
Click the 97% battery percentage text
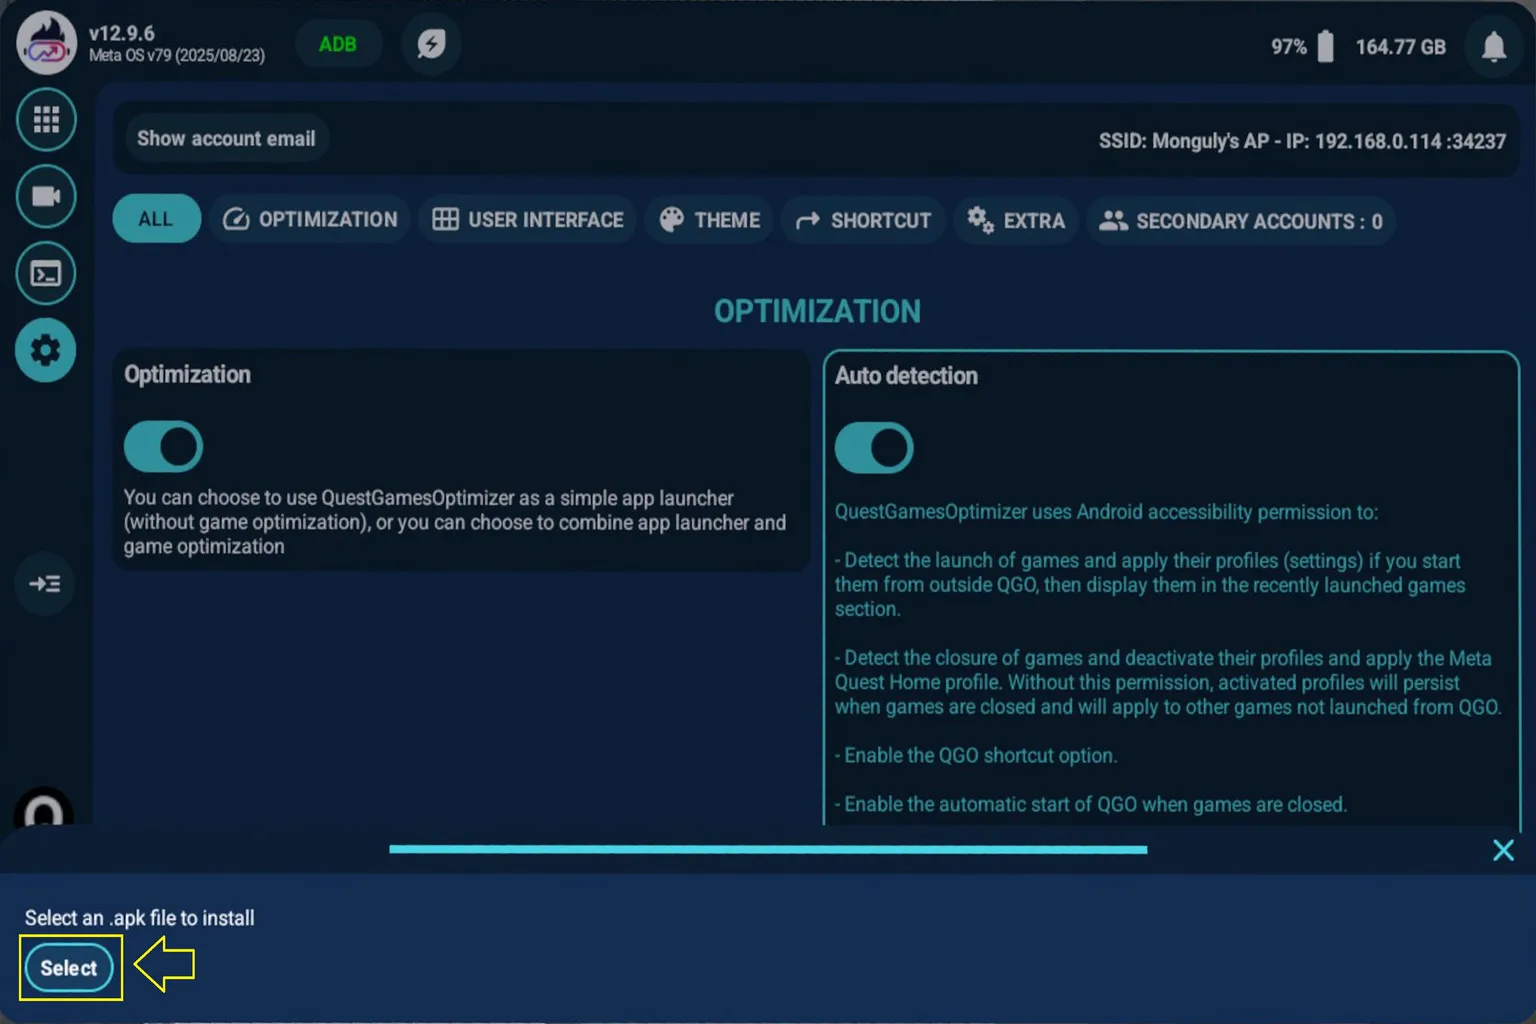1289,47
